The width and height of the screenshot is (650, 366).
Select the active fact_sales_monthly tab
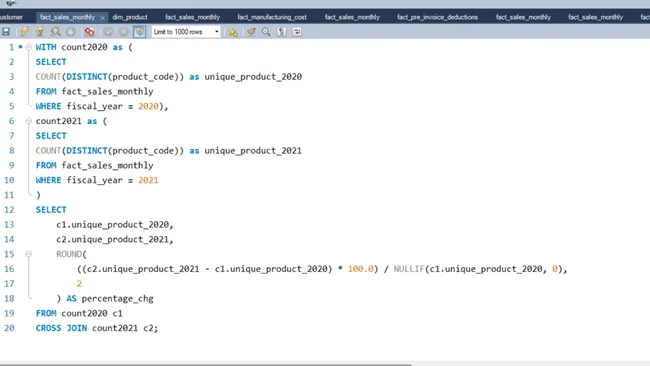pyautogui.click(x=68, y=17)
